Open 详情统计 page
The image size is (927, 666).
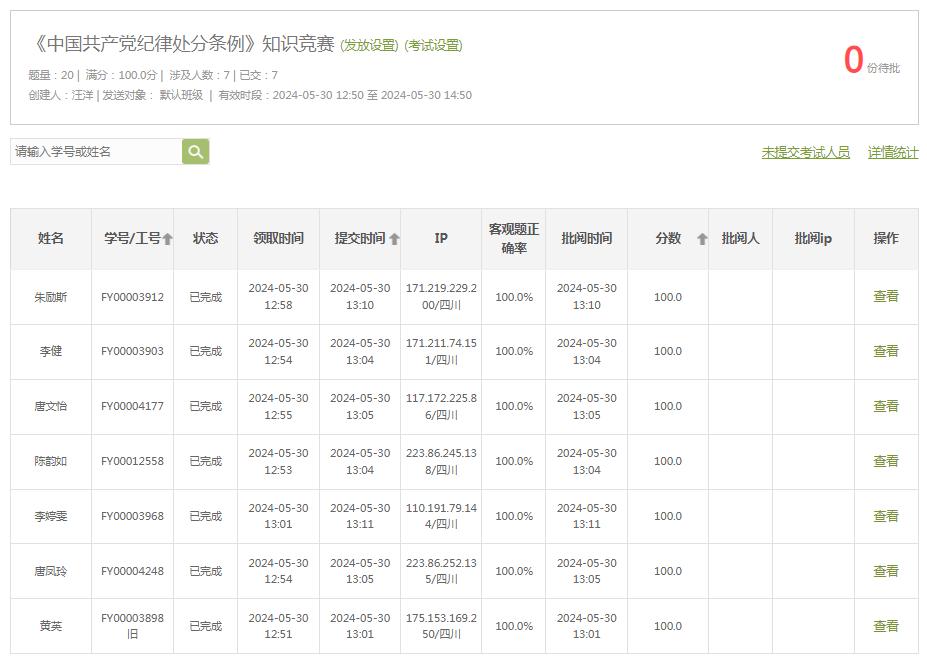(x=892, y=152)
